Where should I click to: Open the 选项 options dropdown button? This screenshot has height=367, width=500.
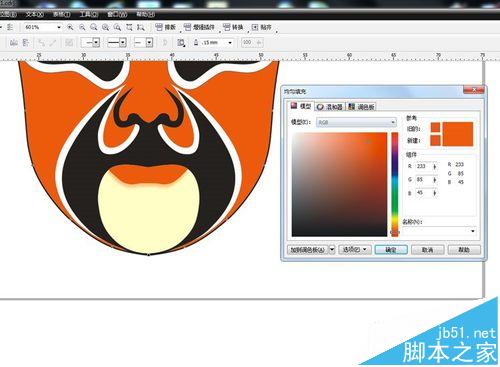coord(355,250)
